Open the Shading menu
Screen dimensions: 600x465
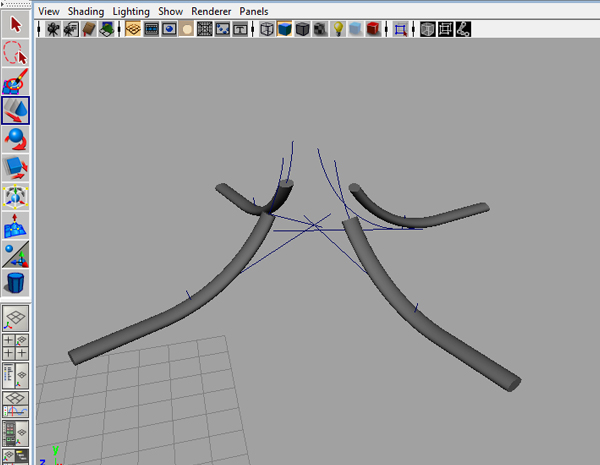click(86, 11)
